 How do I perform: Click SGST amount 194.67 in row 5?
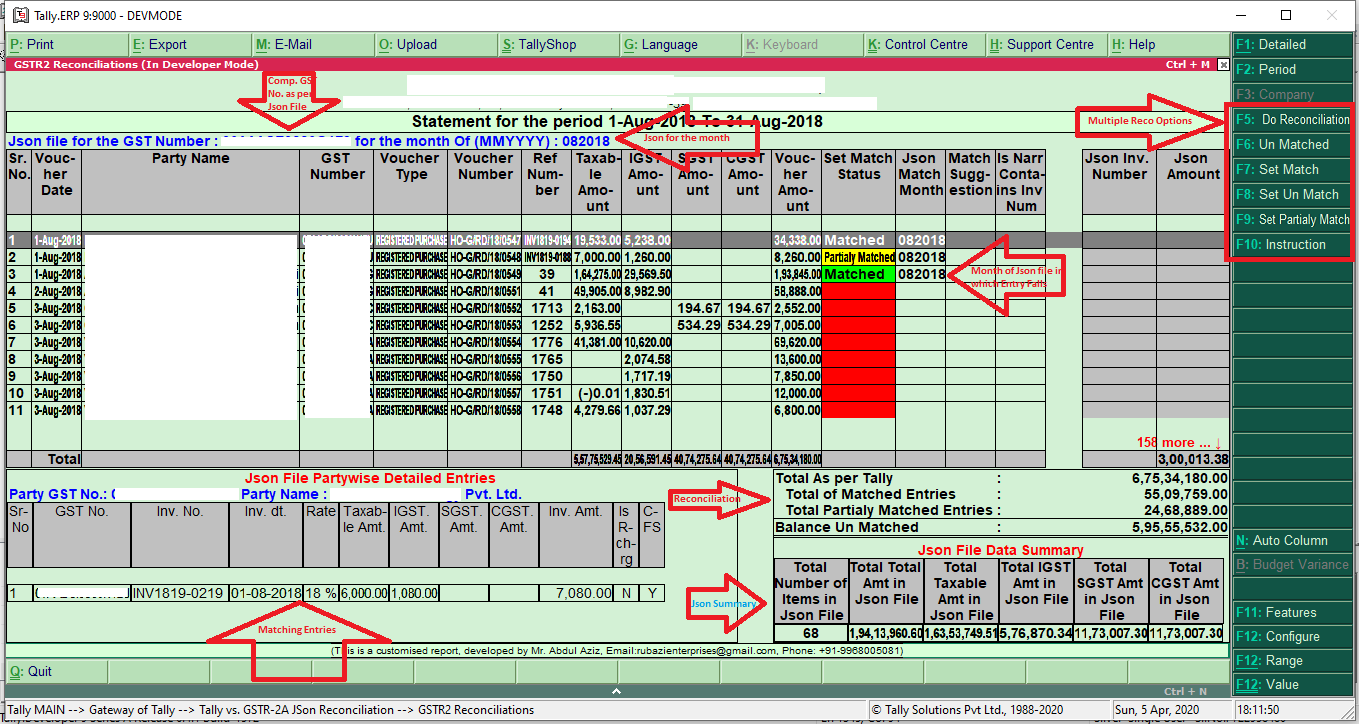click(699, 308)
